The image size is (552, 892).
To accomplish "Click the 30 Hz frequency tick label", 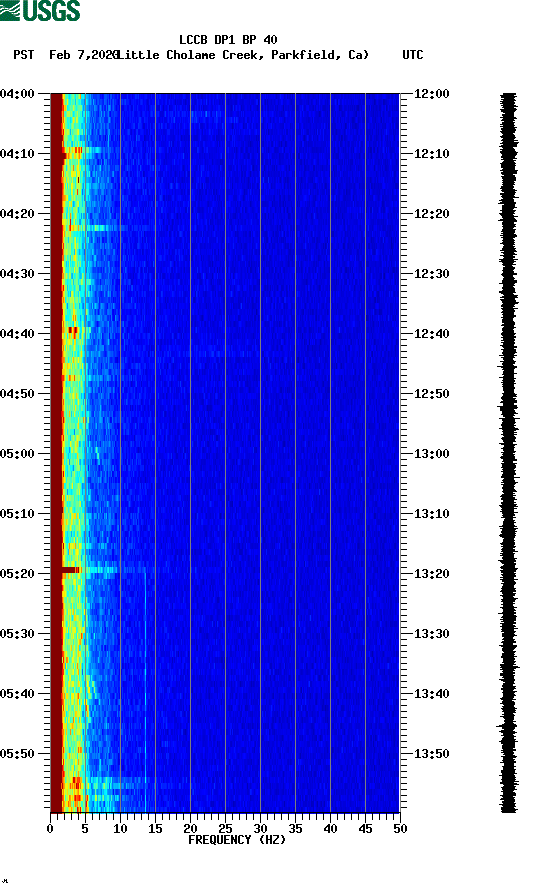I will [260, 829].
